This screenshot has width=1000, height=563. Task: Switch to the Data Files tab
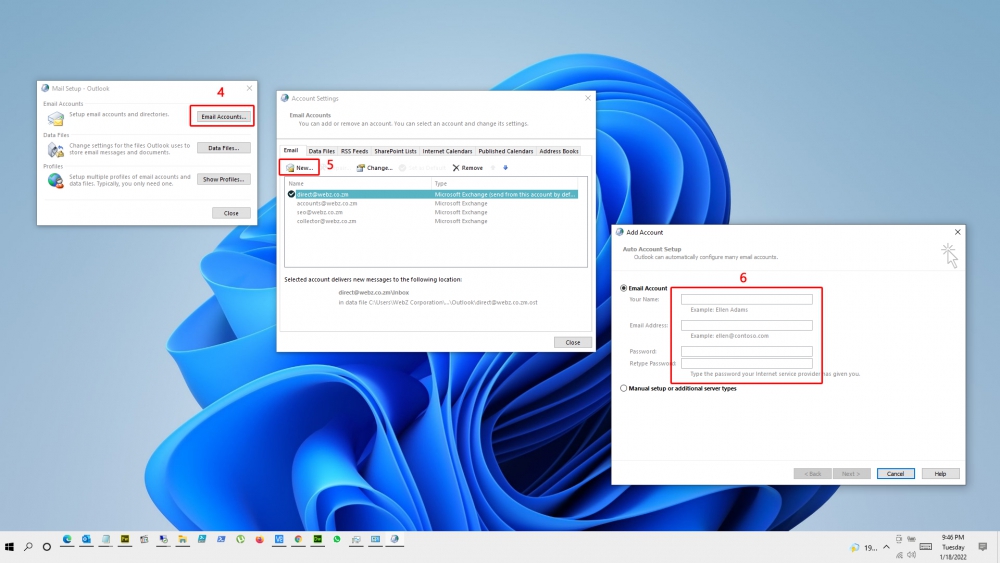(321, 151)
